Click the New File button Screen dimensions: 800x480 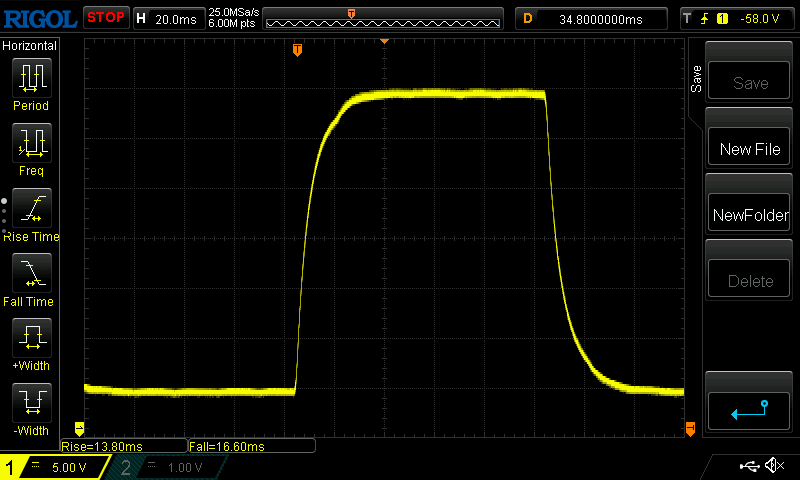(x=748, y=147)
